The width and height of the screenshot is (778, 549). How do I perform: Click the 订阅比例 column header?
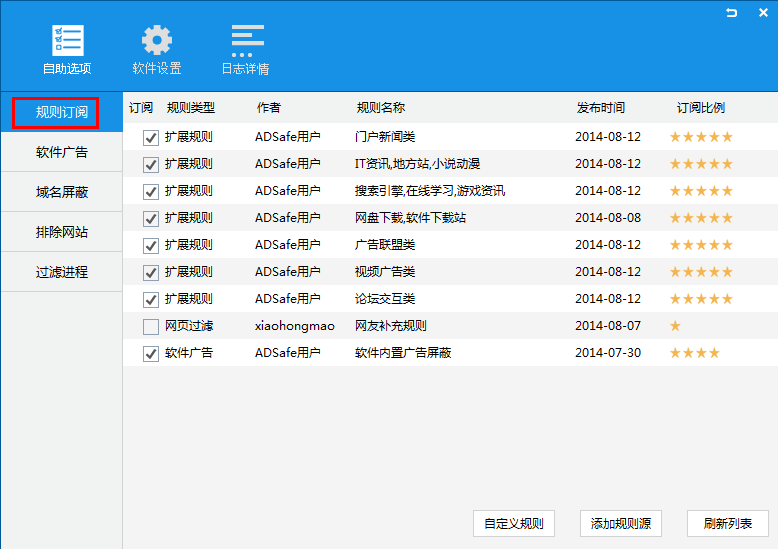(701, 108)
